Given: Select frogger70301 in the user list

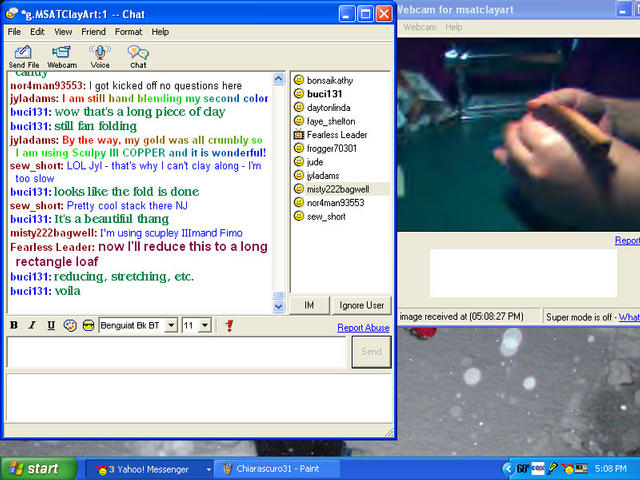Looking at the screenshot, I should 331,148.
